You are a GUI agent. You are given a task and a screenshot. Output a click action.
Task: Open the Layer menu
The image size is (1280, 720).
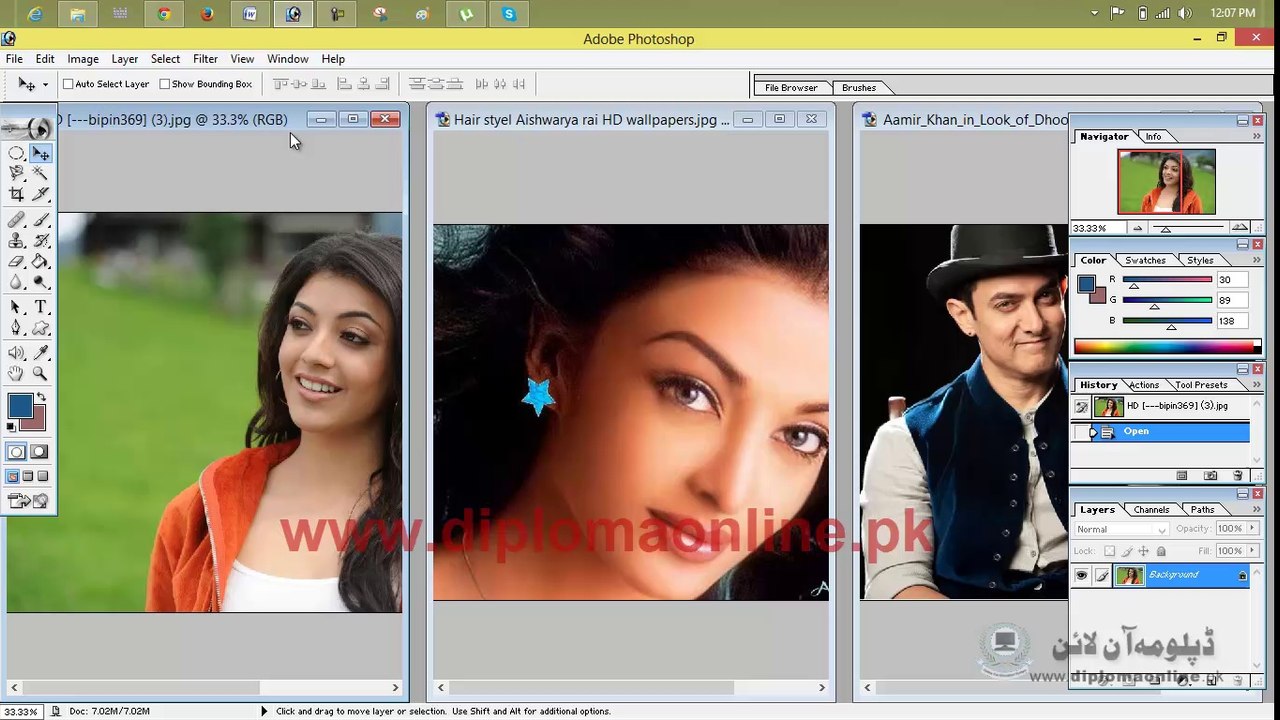[x=125, y=59]
